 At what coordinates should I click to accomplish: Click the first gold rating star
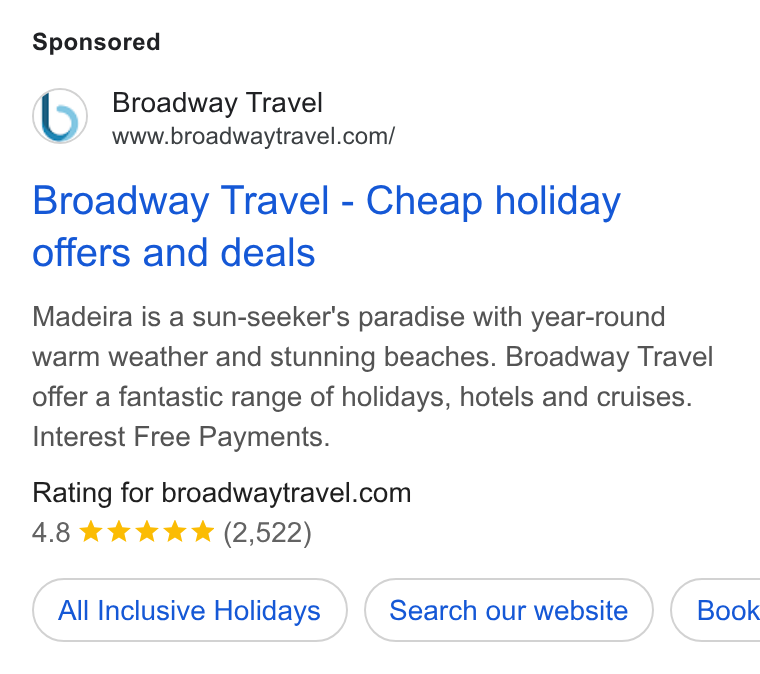pos(91,532)
